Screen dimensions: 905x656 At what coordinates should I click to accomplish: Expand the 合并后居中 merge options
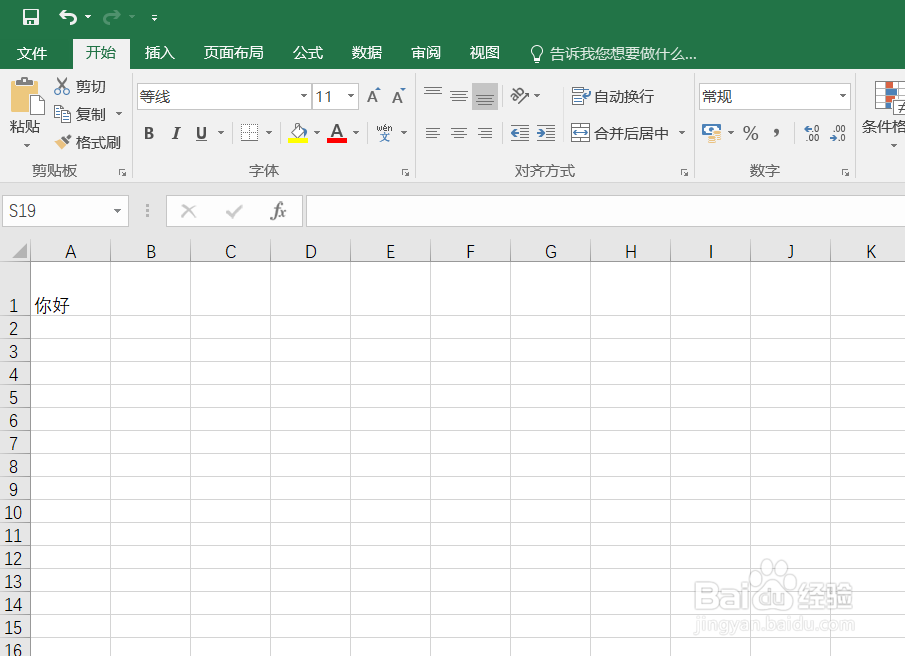click(x=683, y=133)
